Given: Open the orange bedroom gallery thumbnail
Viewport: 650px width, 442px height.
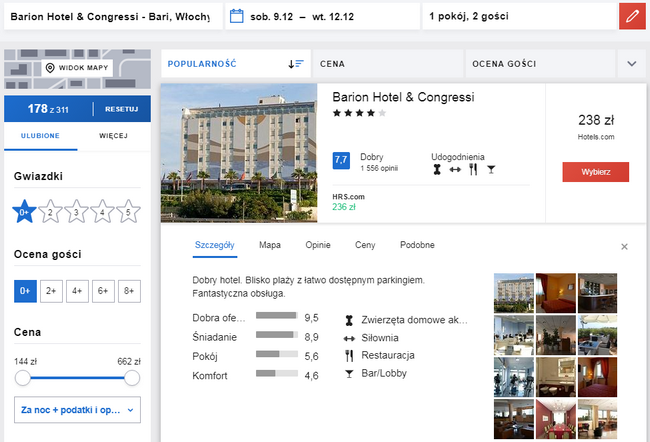Looking at the screenshot, I should (555, 293).
